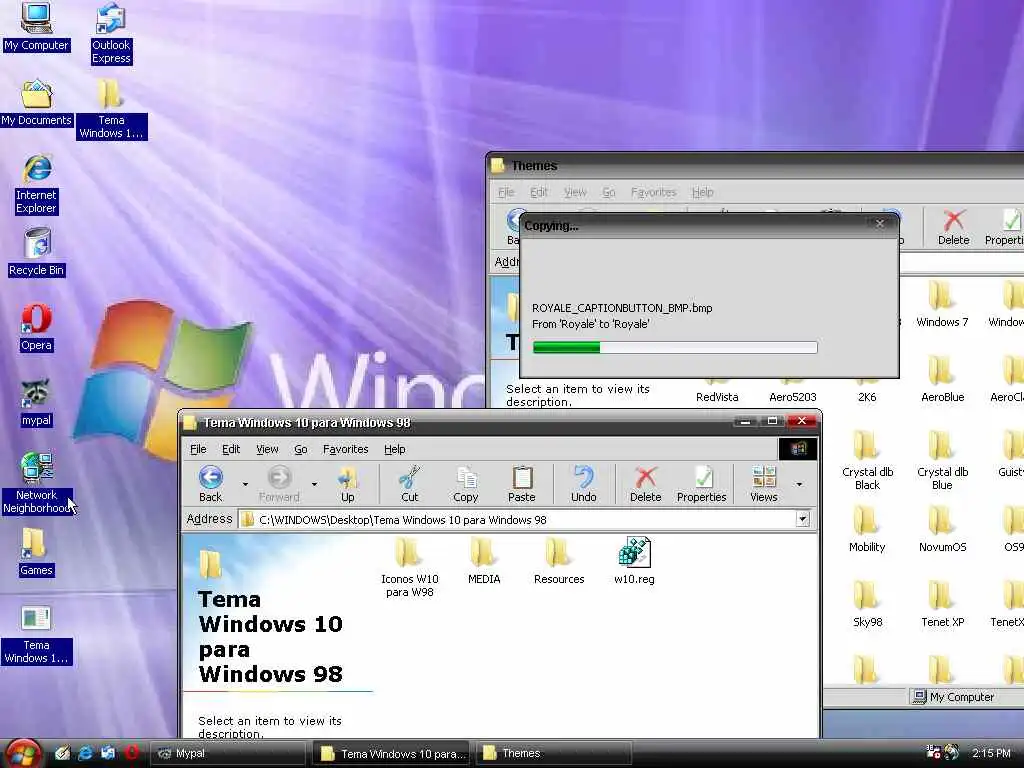The width and height of the screenshot is (1024, 768).
Task: Open Edit menu in Tema Windows 10 window
Action: point(231,449)
